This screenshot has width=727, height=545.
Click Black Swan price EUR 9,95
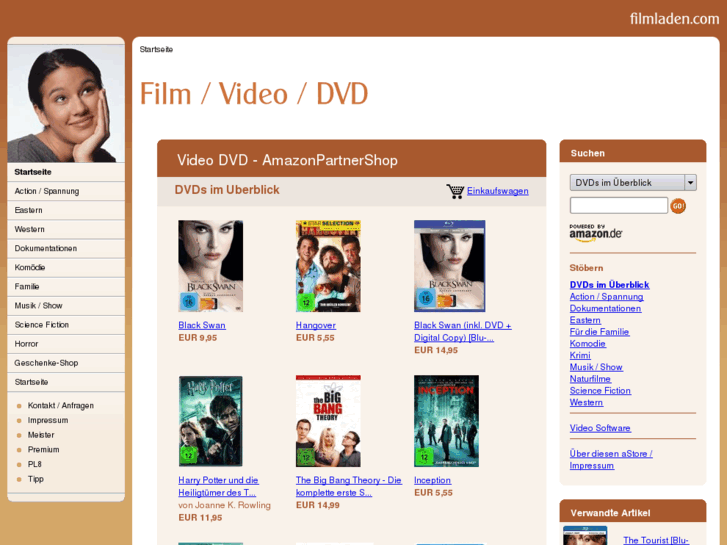pyautogui.click(x=198, y=338)
